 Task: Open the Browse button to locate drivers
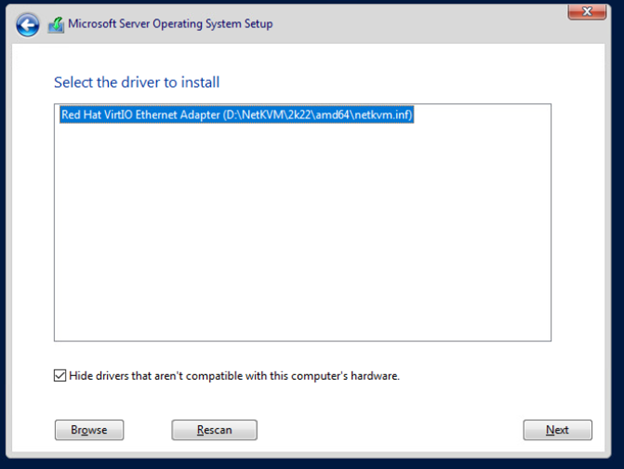(89, 430)
